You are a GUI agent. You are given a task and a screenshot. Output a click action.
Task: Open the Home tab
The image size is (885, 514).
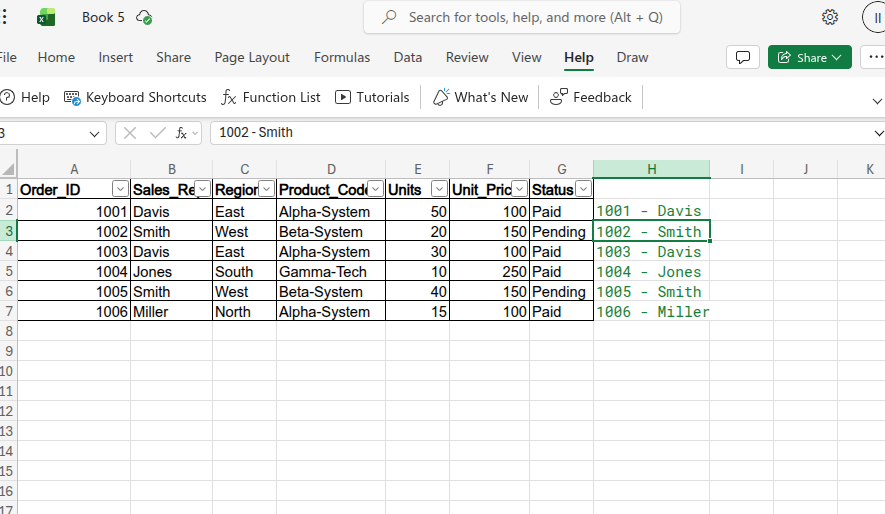pos(56,58)
